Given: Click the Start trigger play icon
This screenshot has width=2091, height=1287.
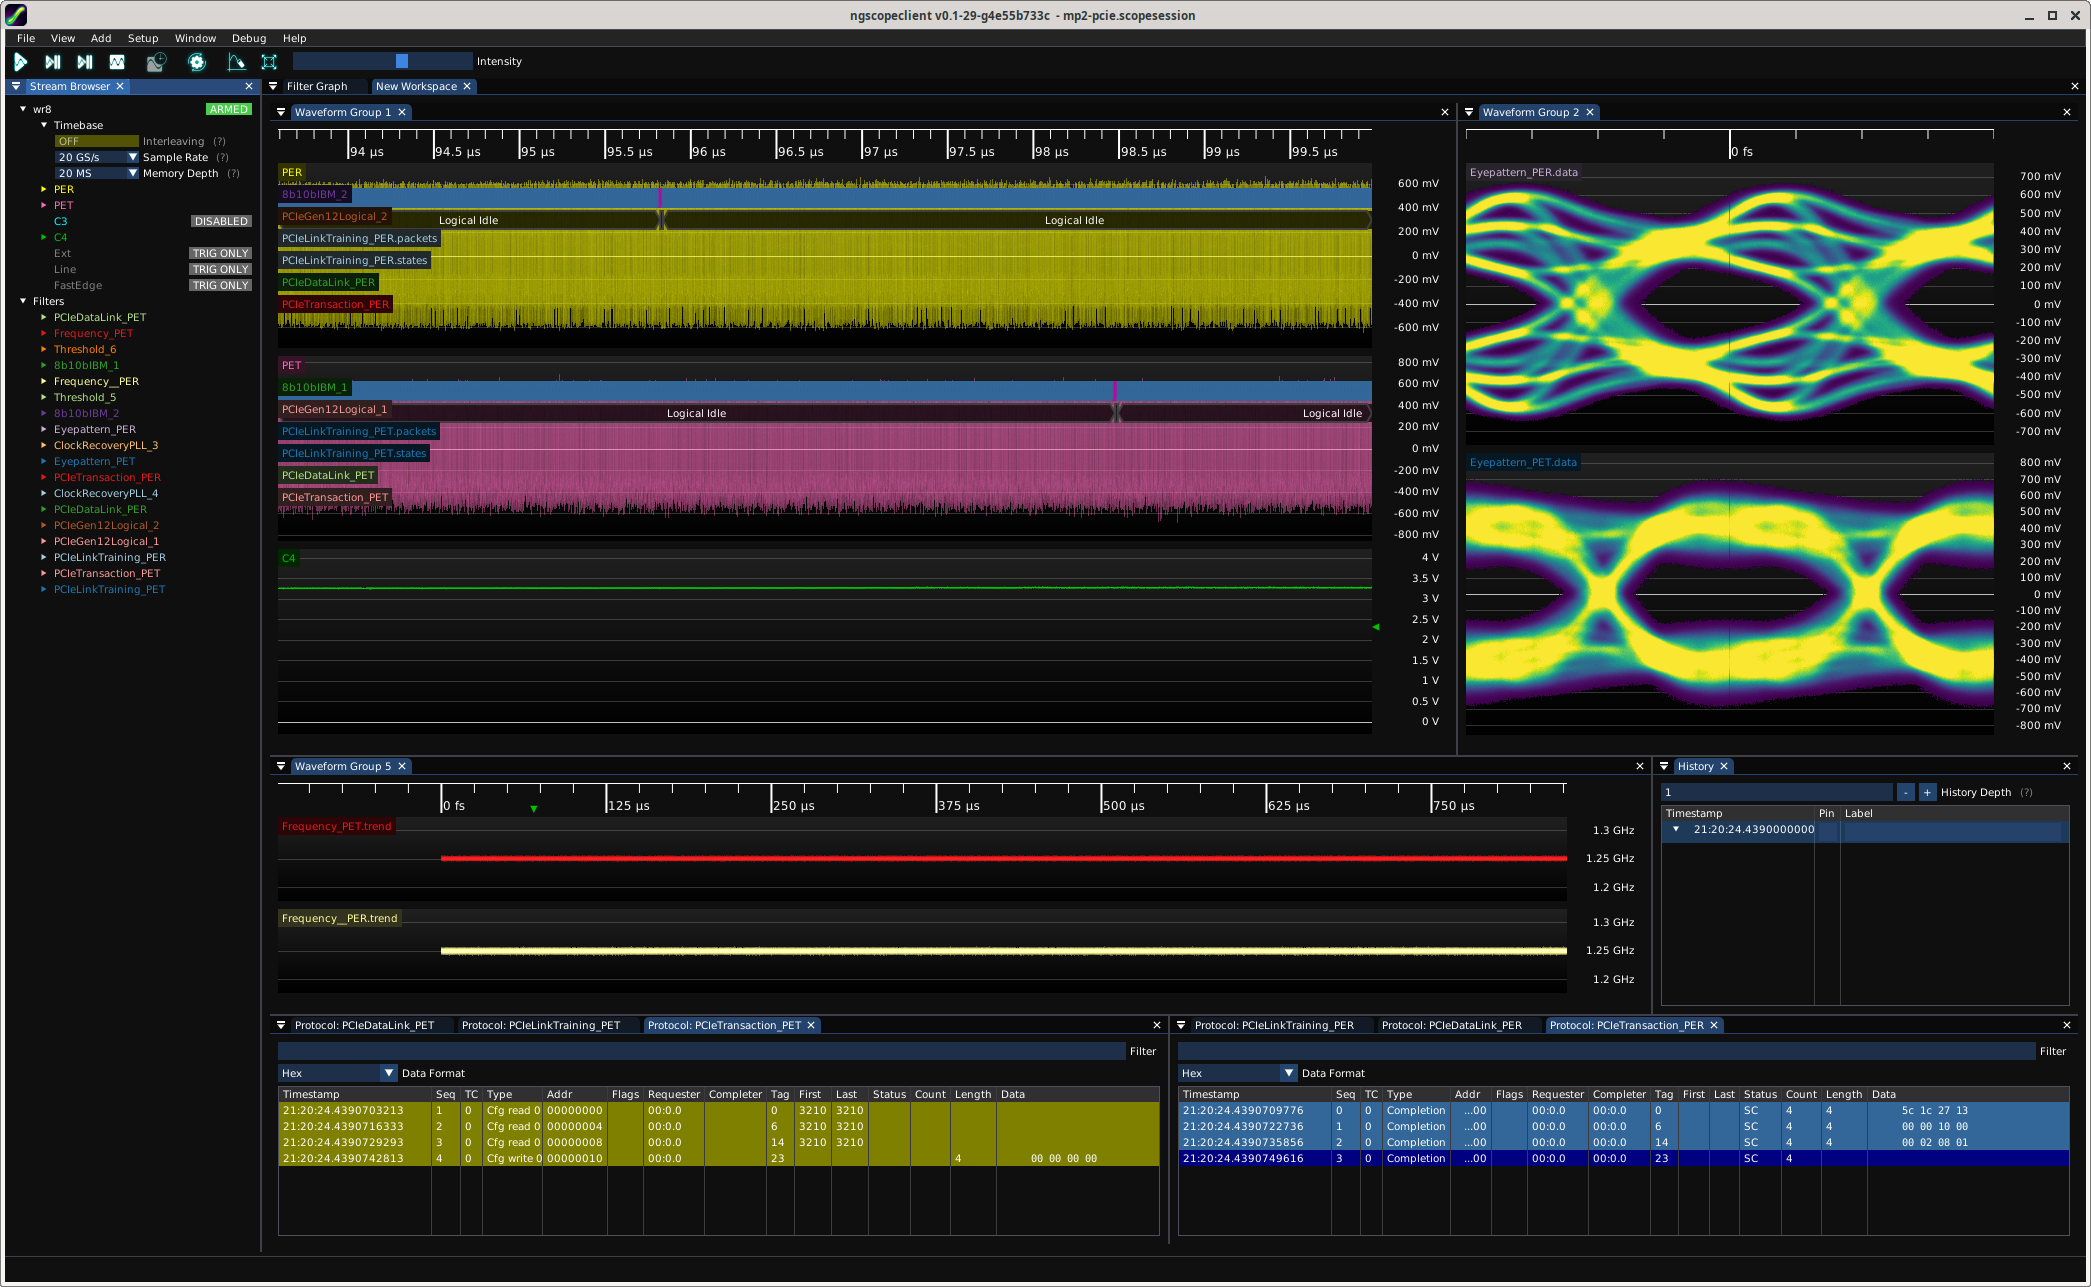Looking at the screenshot, I should tap(20, 62).
